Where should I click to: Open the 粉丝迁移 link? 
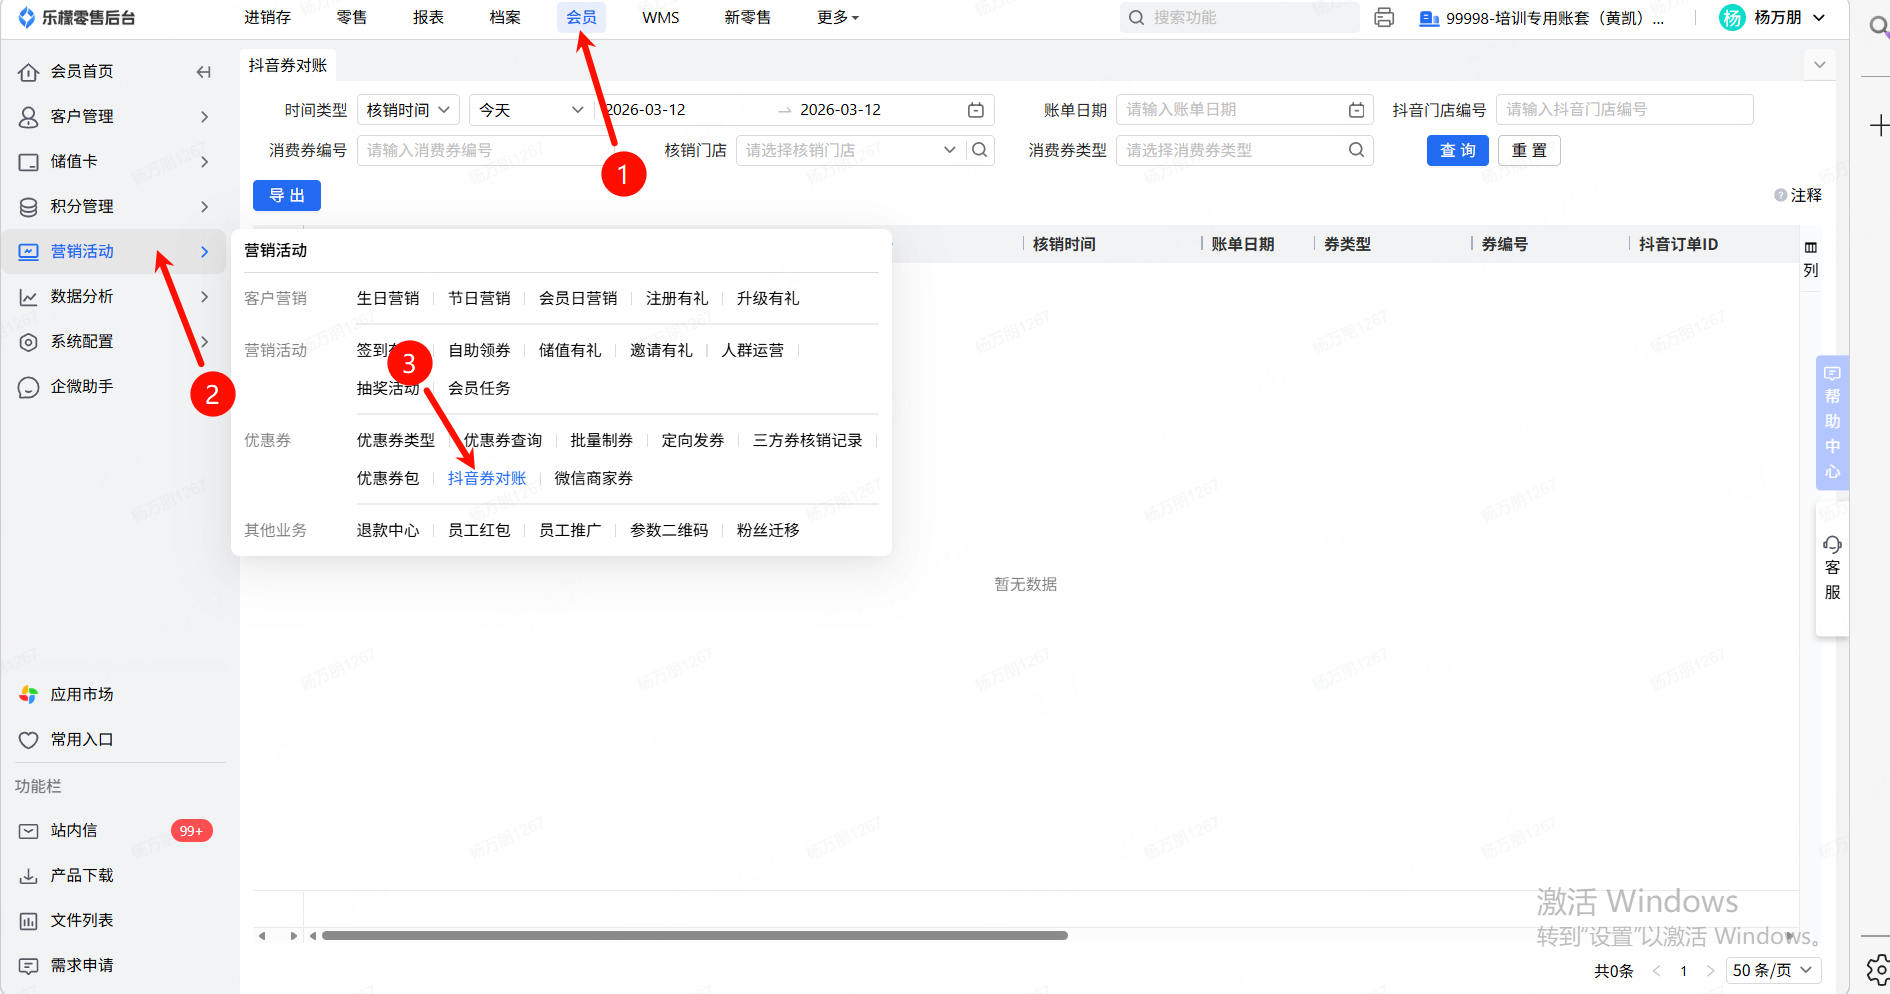pos(768,531)
